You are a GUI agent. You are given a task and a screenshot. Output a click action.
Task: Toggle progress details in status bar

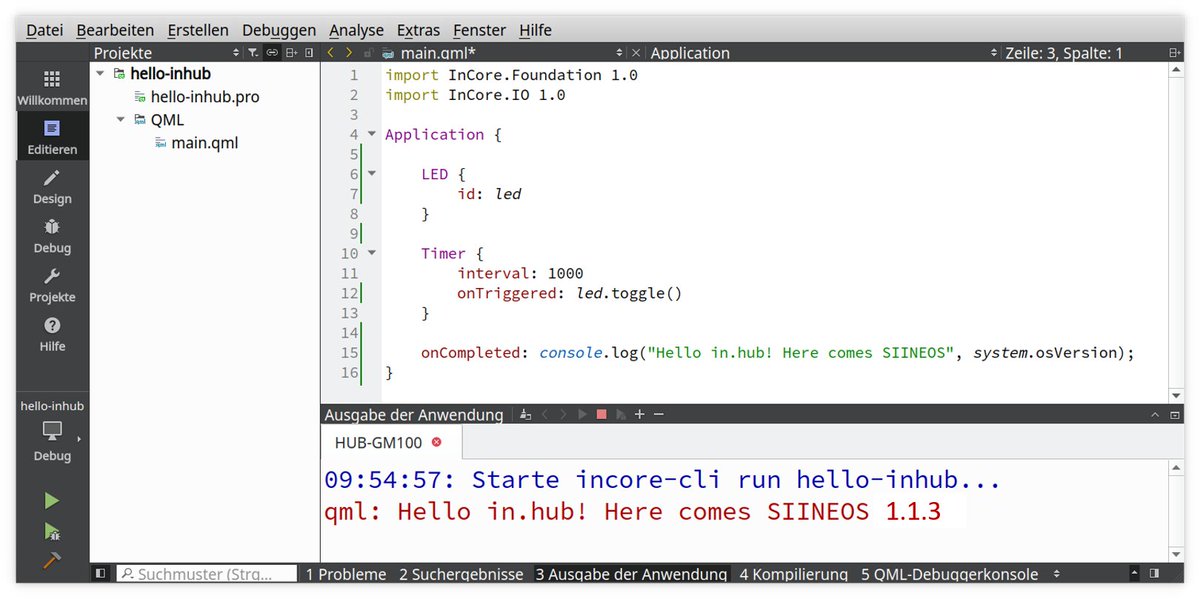(1135, 574)
